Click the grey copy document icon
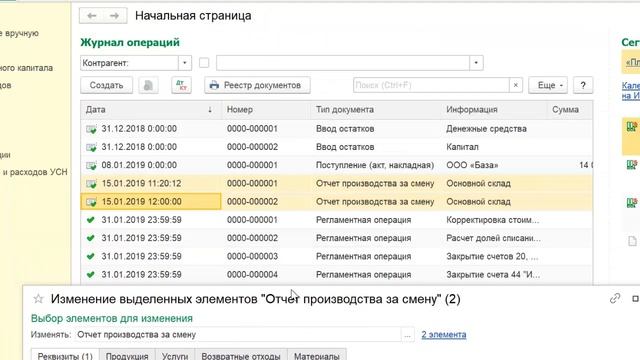Screen dimensions: 640x360 pyautogui.click(x=148, y=85)
